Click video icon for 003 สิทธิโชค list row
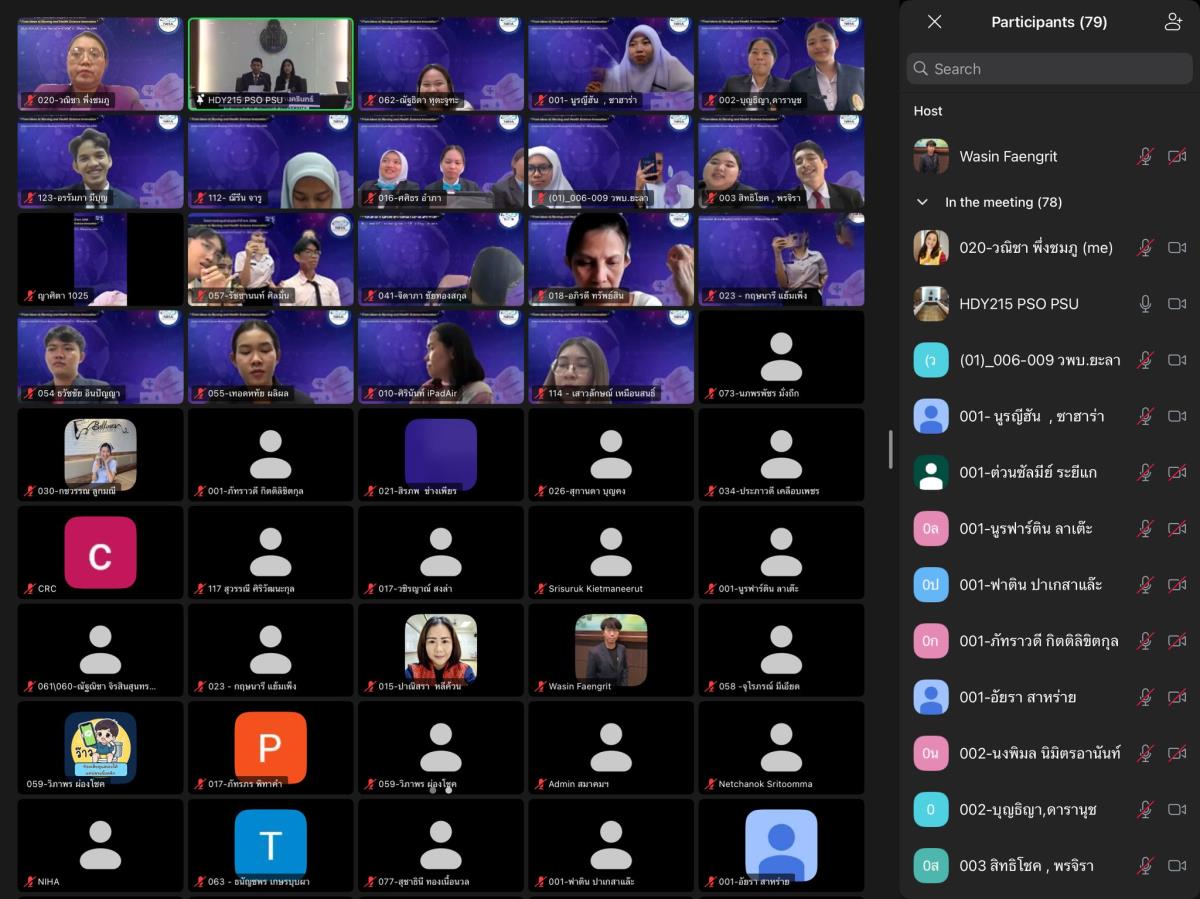The height and width of the screenshot is (899, 1200). (1177, 865)
